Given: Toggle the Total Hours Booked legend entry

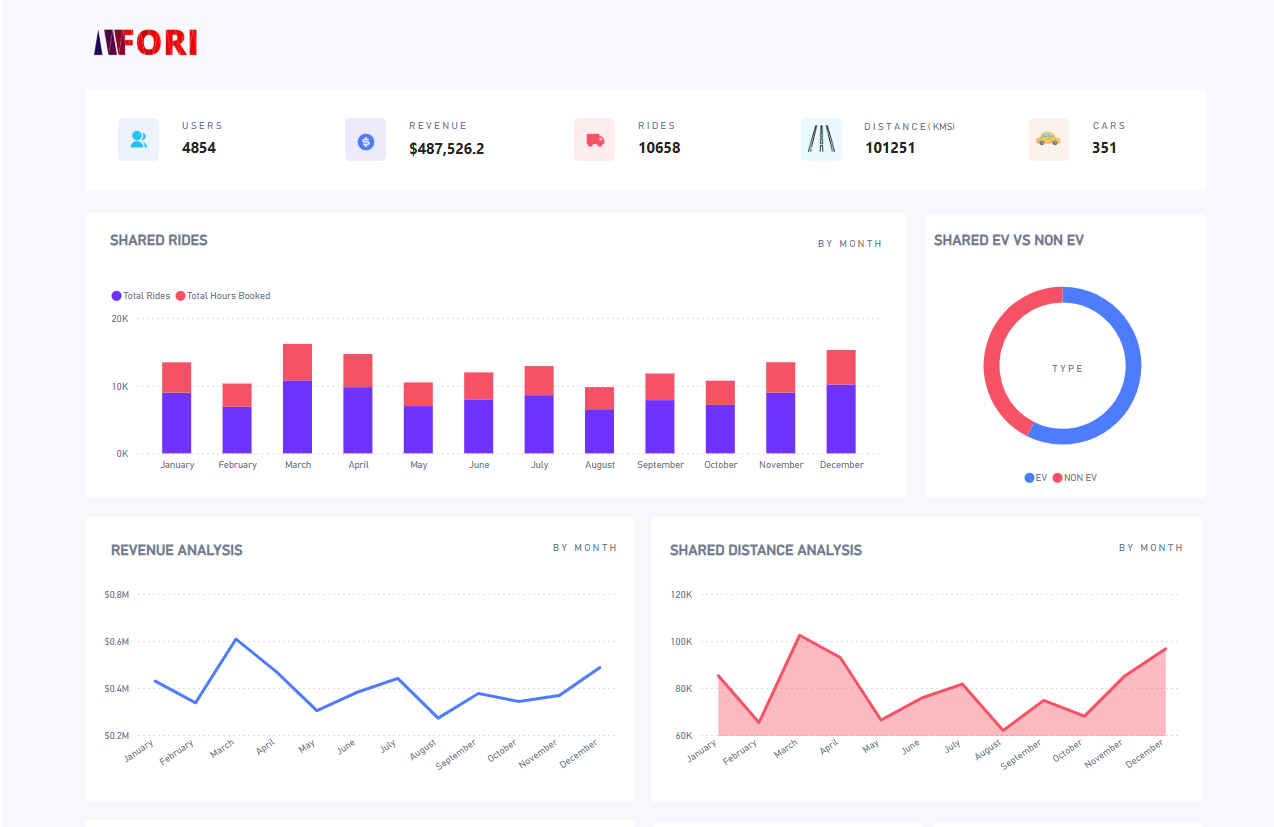Looking at the screenshot, I should coord(221,295).
